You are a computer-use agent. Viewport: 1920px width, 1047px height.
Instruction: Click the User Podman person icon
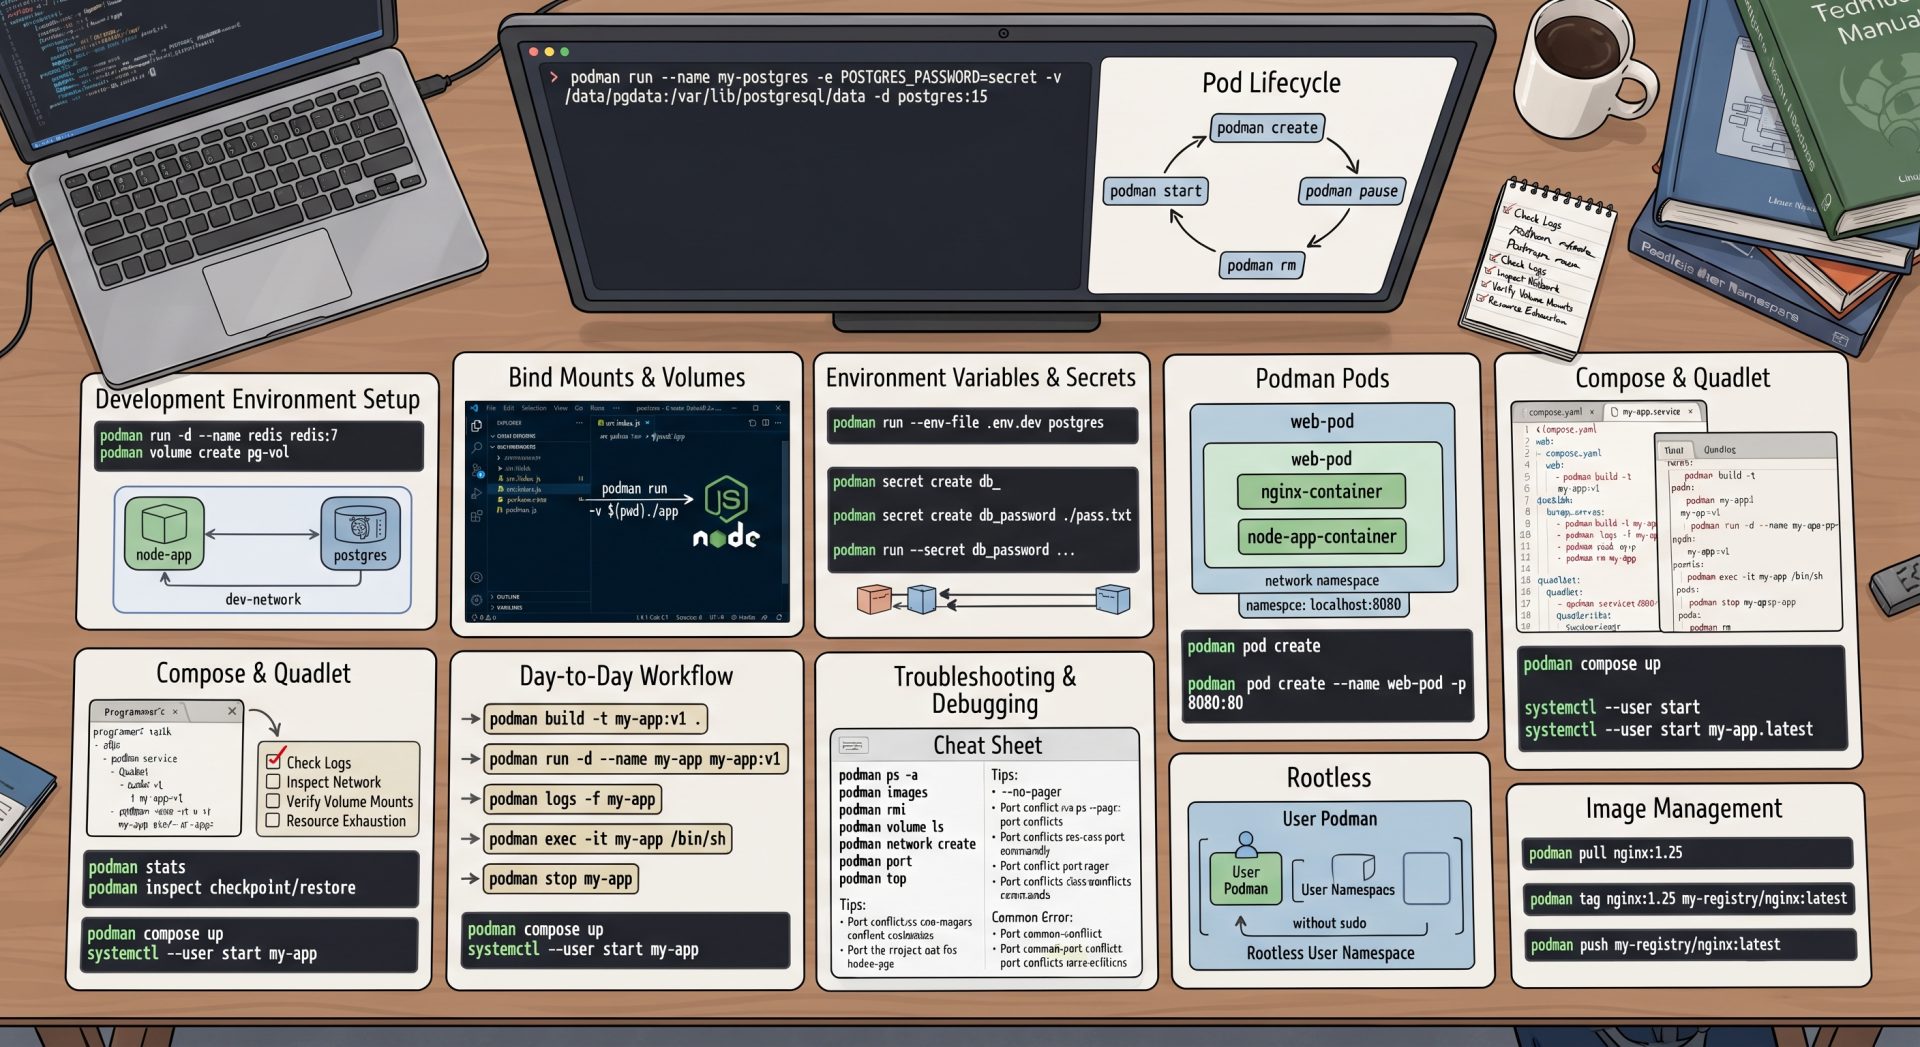point(1245,845)
